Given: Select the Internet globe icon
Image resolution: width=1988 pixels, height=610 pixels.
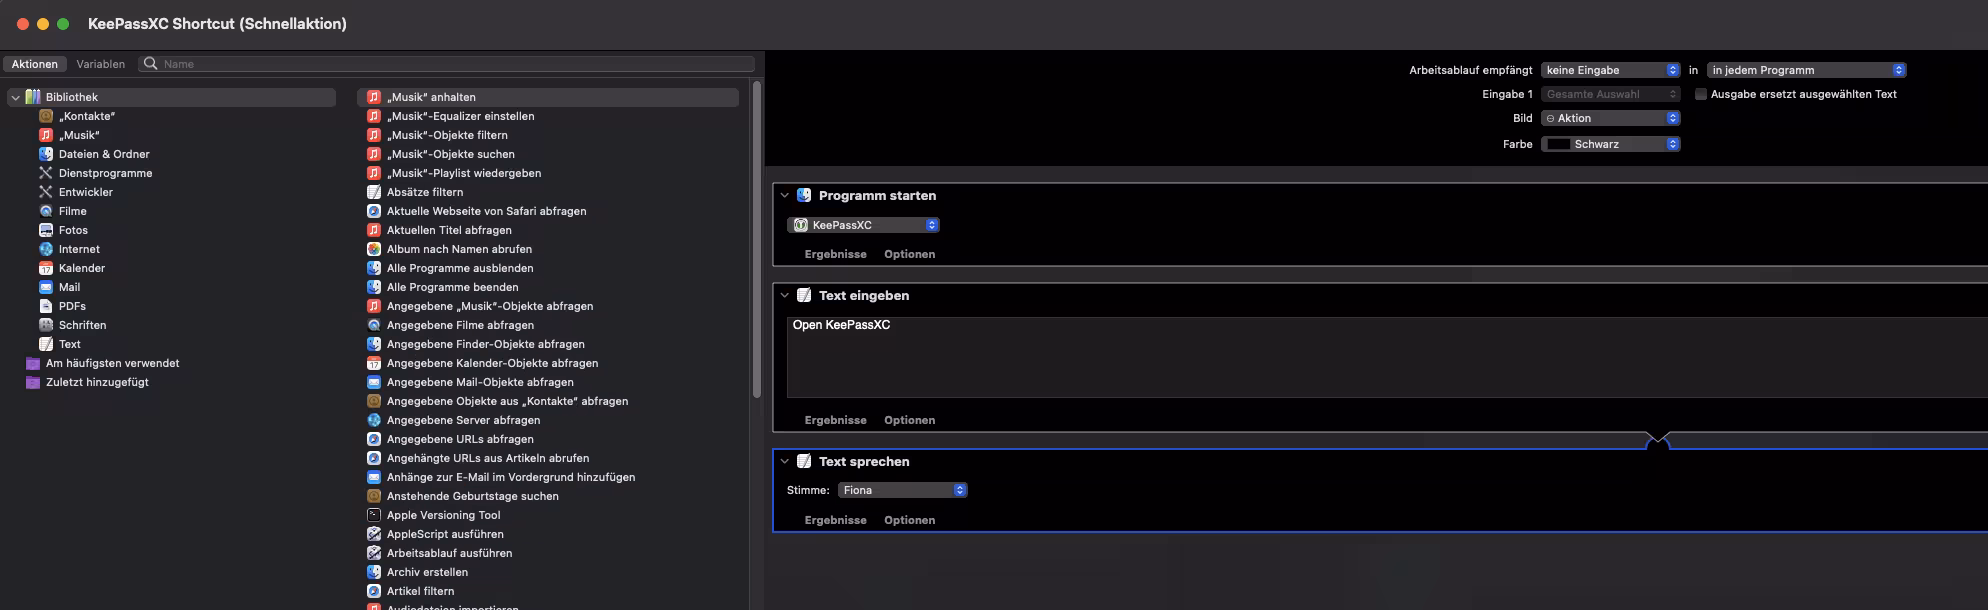Looking at the screenshot, I should pos(46,249).
